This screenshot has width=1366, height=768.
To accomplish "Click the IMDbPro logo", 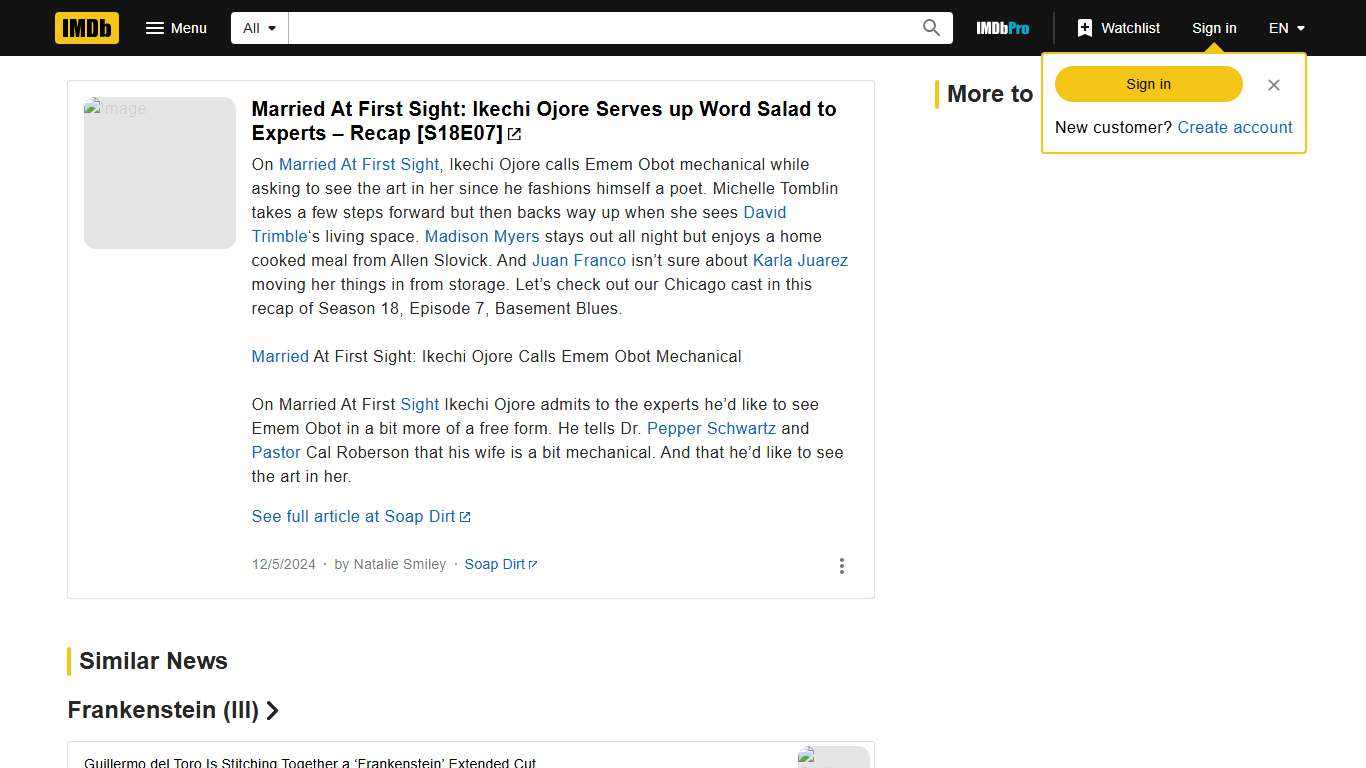I will pos(1002,28).
